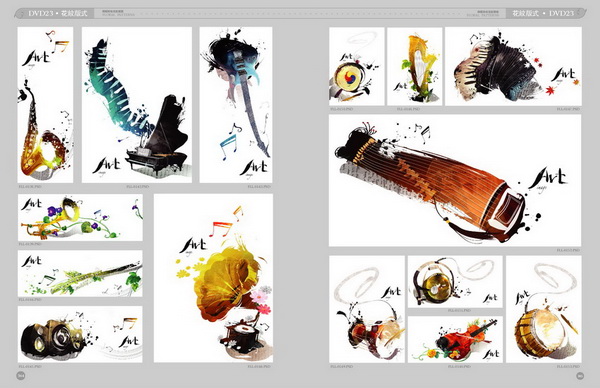Click the right page header '花纹版式 • DVD23'
600x388 pixels.
pos(543,13)
